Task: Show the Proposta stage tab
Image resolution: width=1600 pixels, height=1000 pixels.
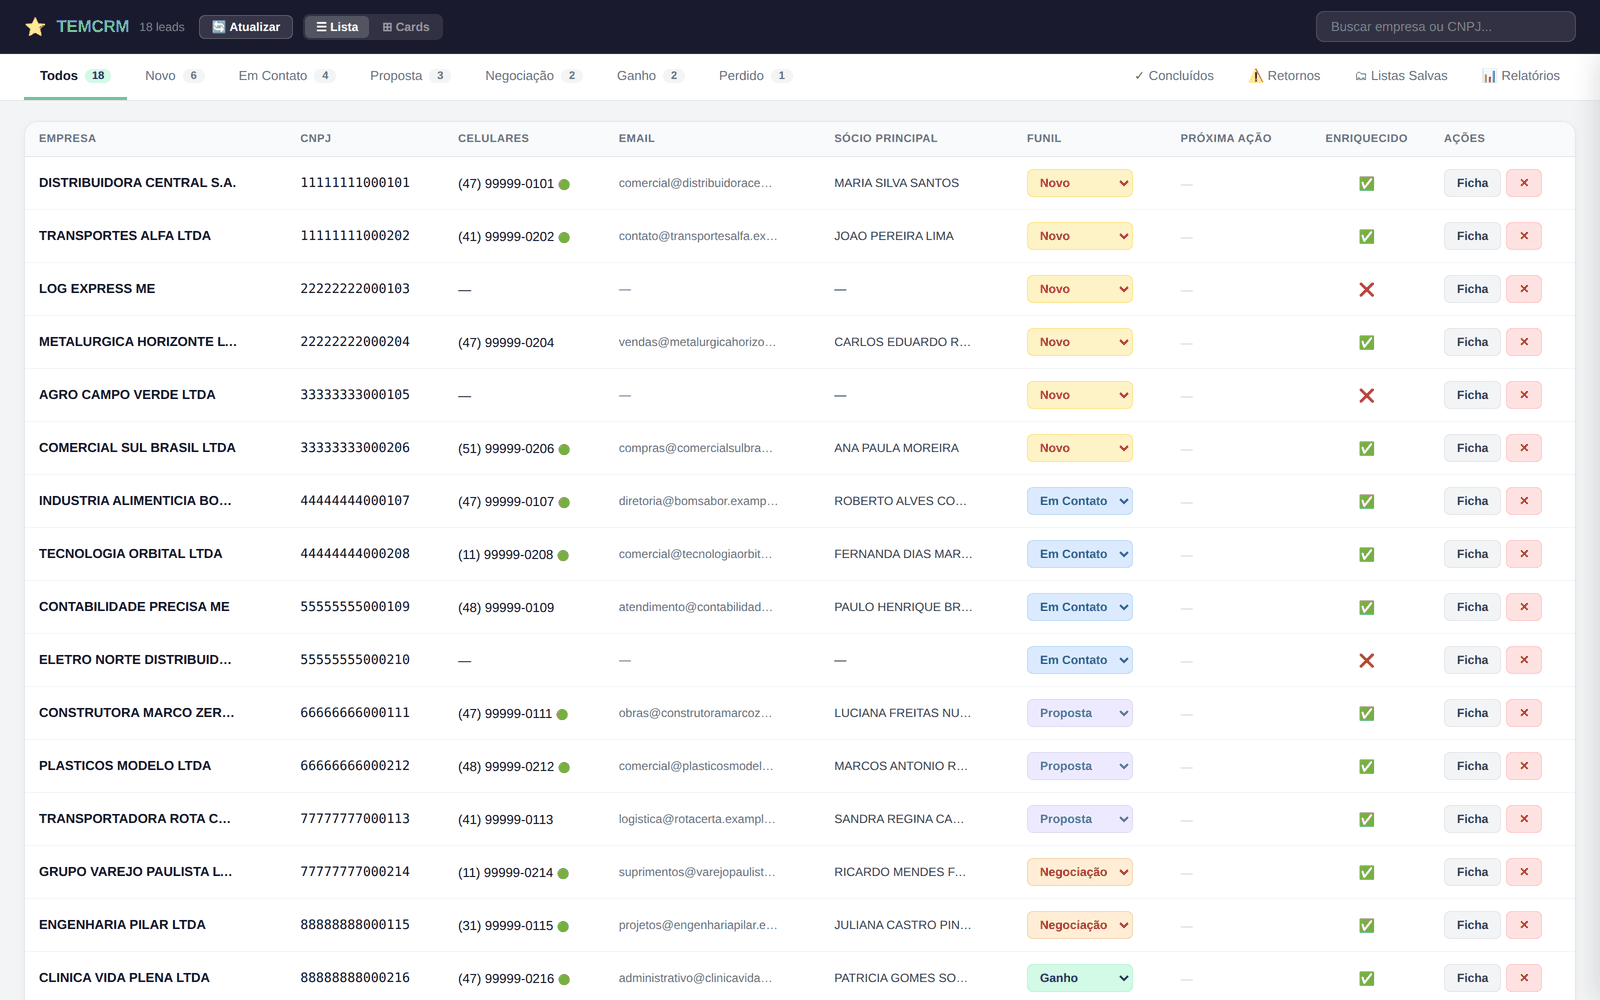Action: (410, 76)
